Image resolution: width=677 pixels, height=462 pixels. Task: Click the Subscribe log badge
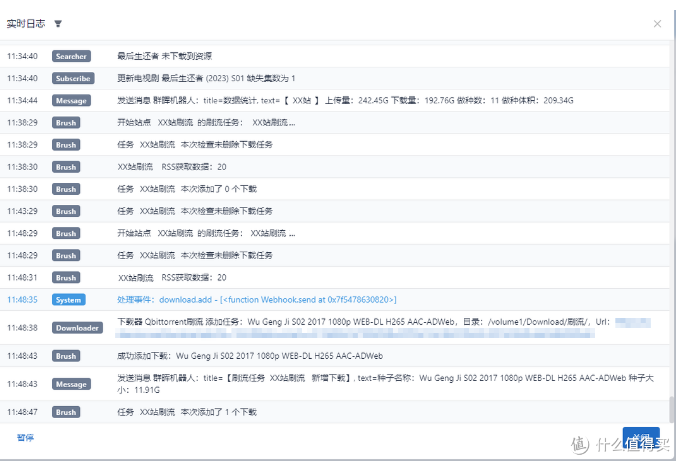pos(72,78)
